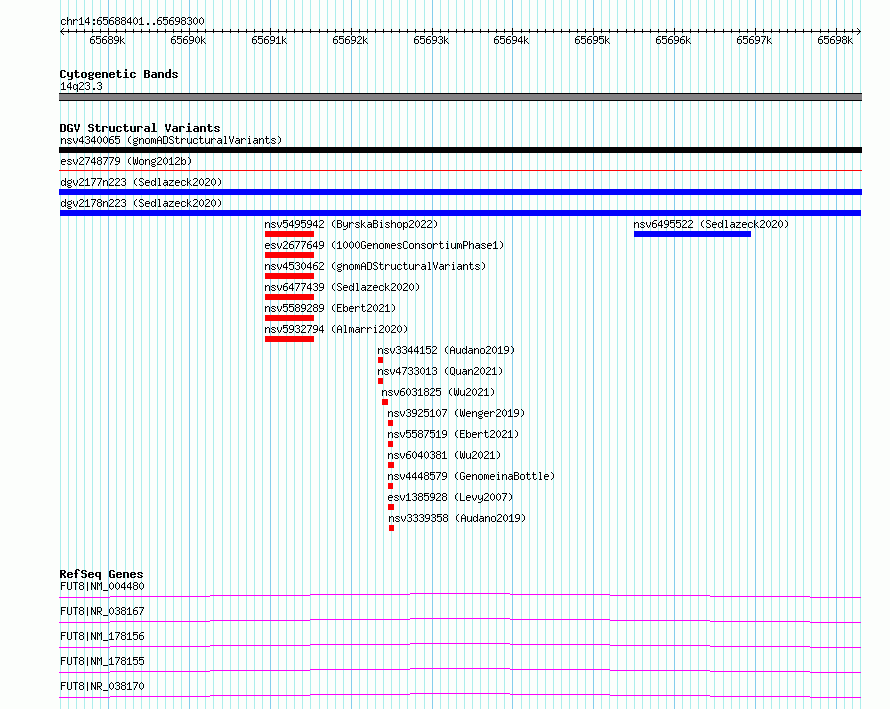Click the 65689k ruler position
Image resolution: width=890 pixels, height=709 pixels.
click(107, 40)
